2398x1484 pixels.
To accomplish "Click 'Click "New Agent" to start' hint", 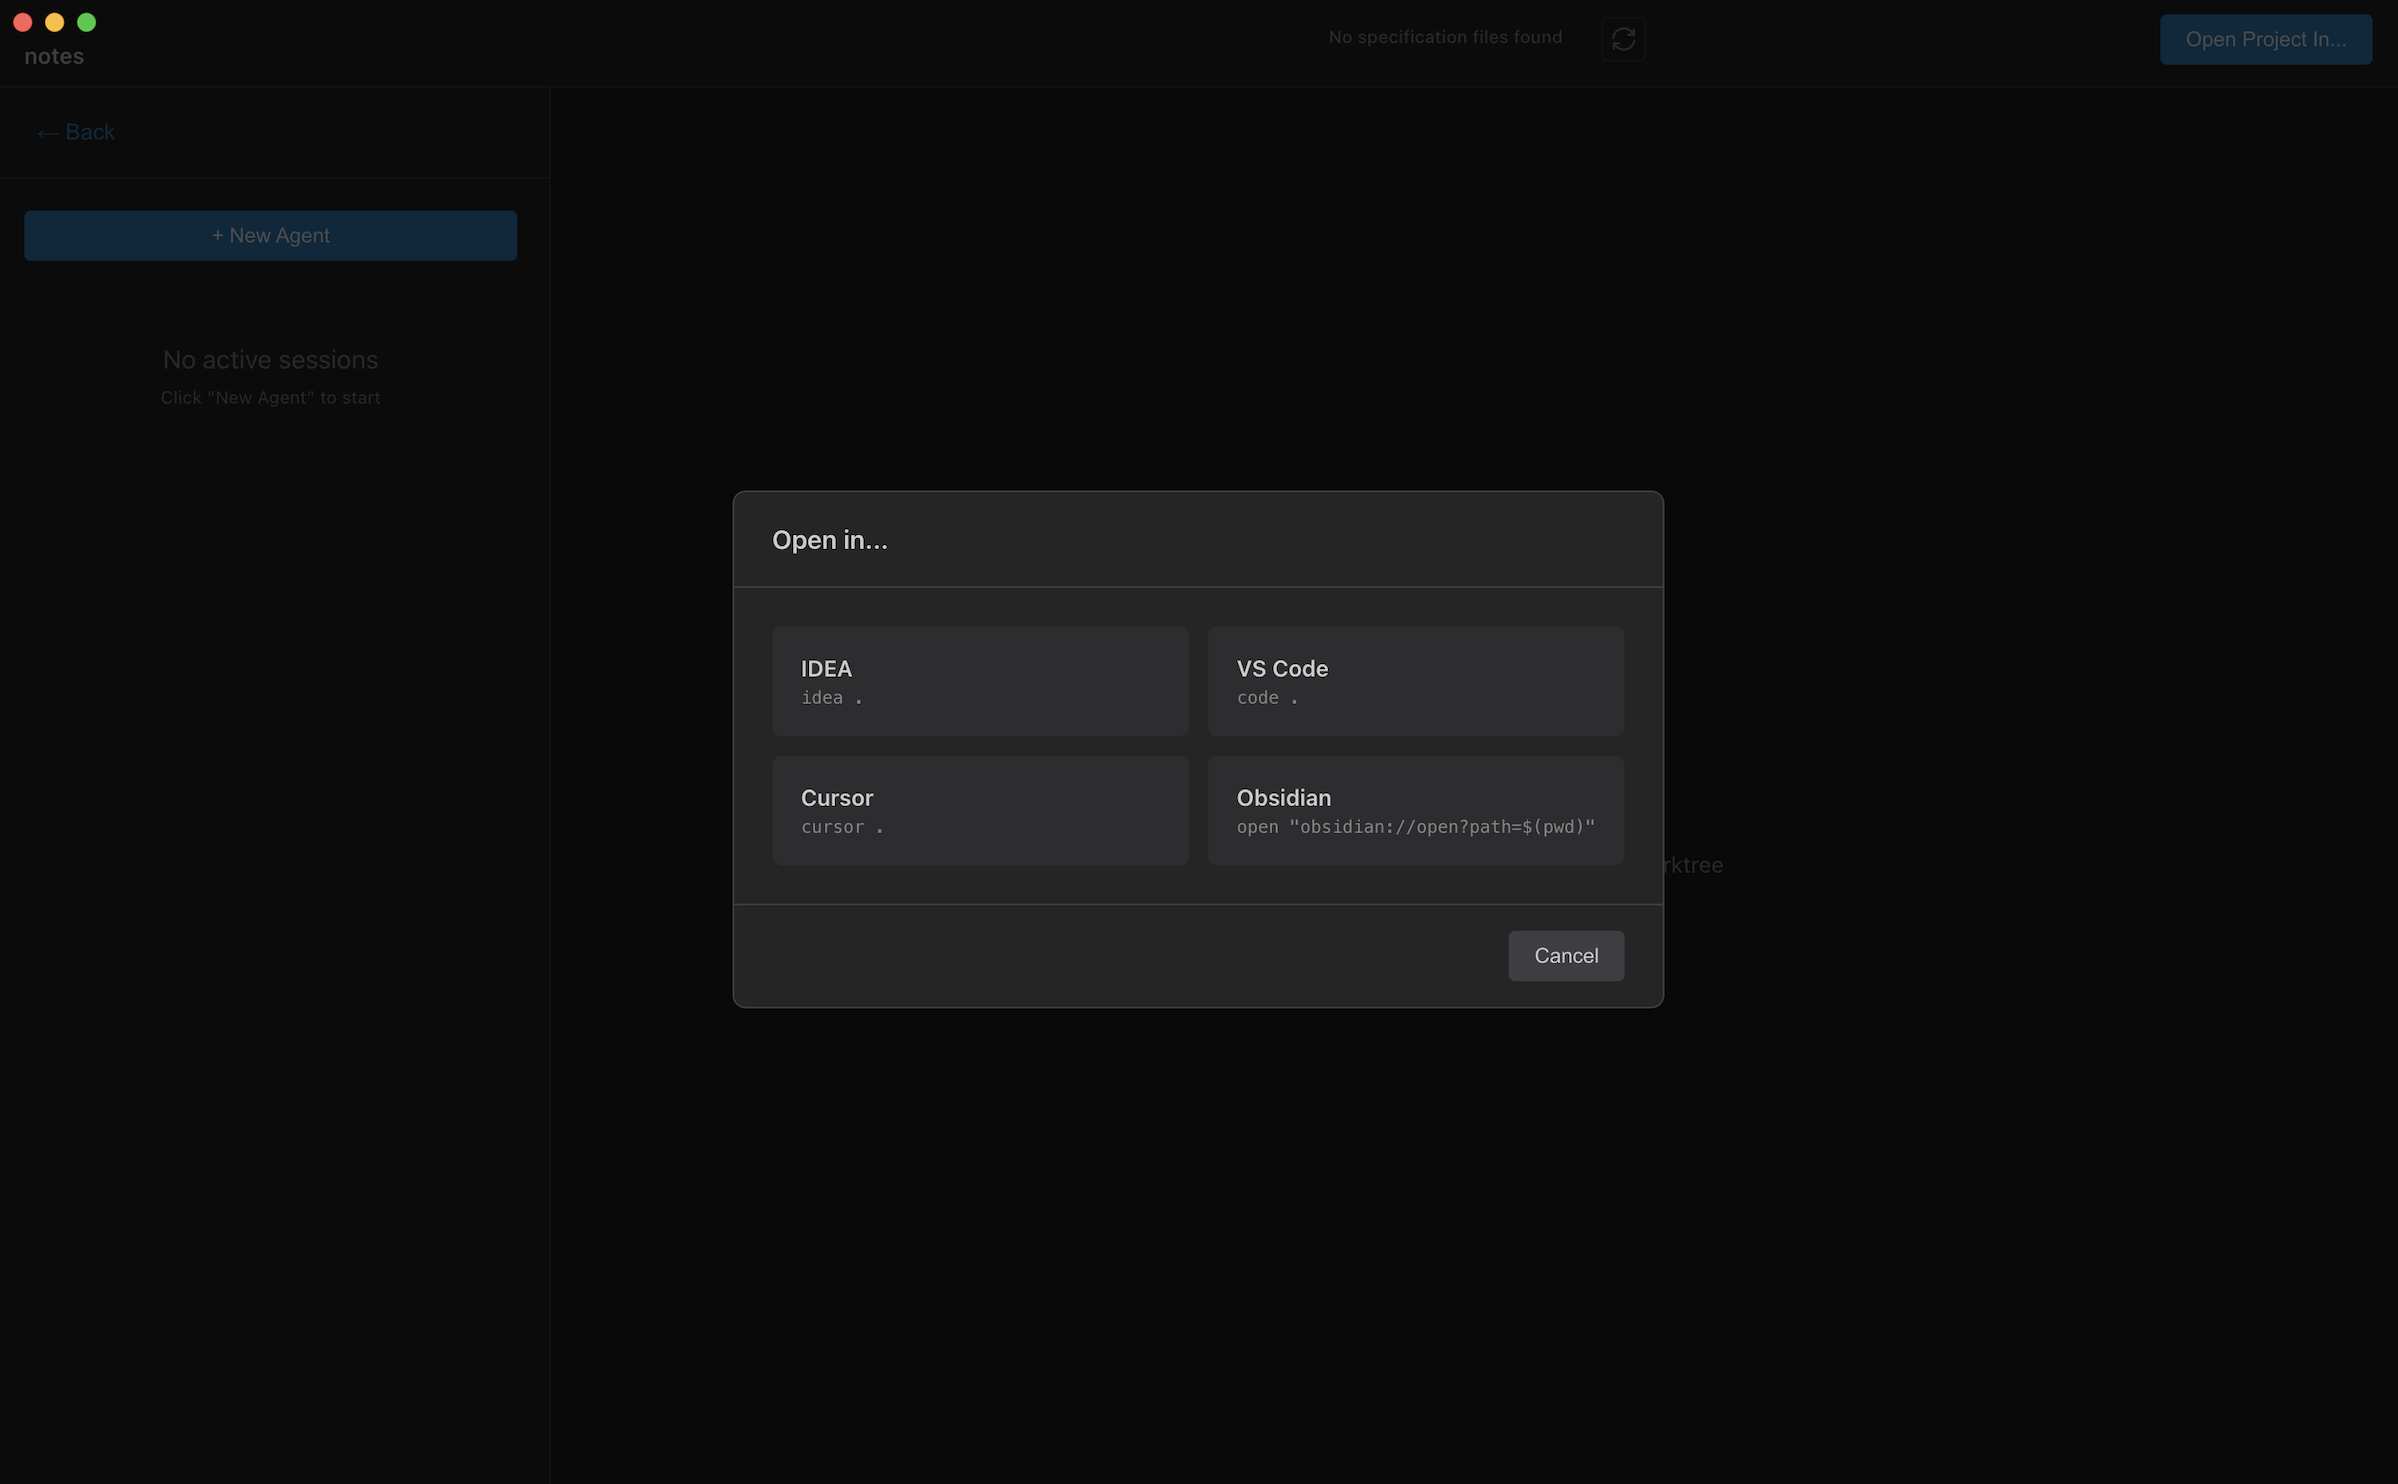I will (x=270, y=398).
